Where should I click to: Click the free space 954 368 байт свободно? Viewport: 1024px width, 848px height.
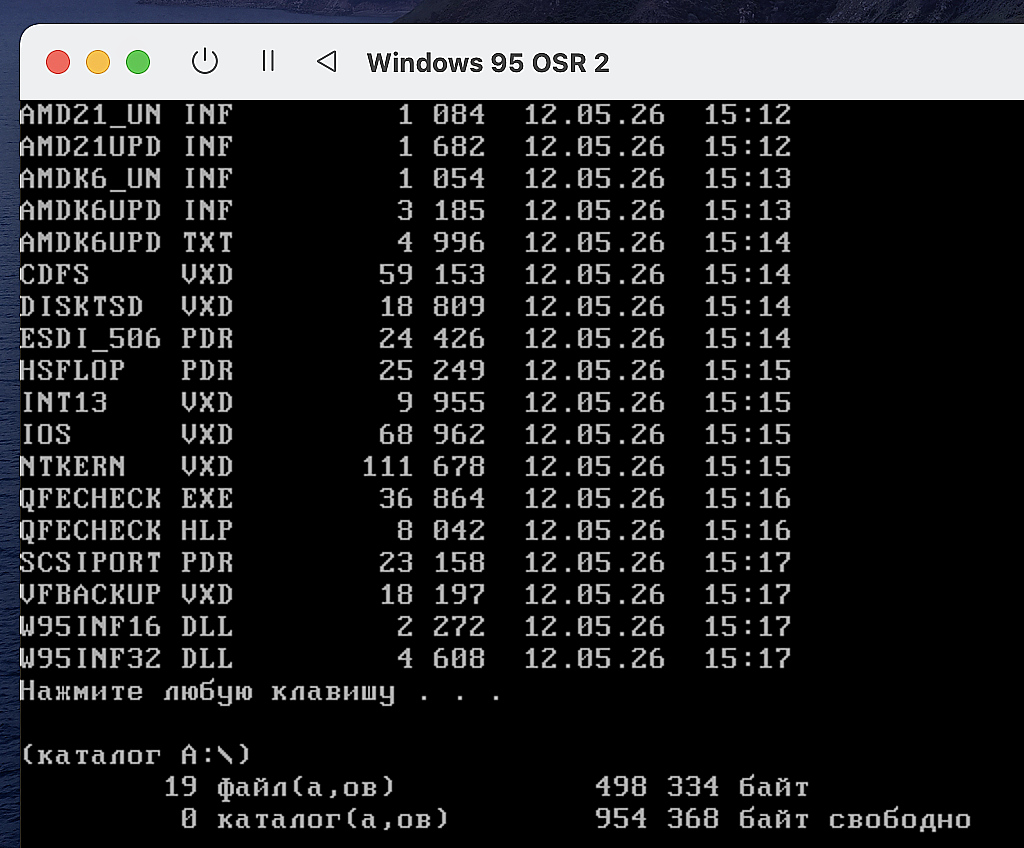782,819
